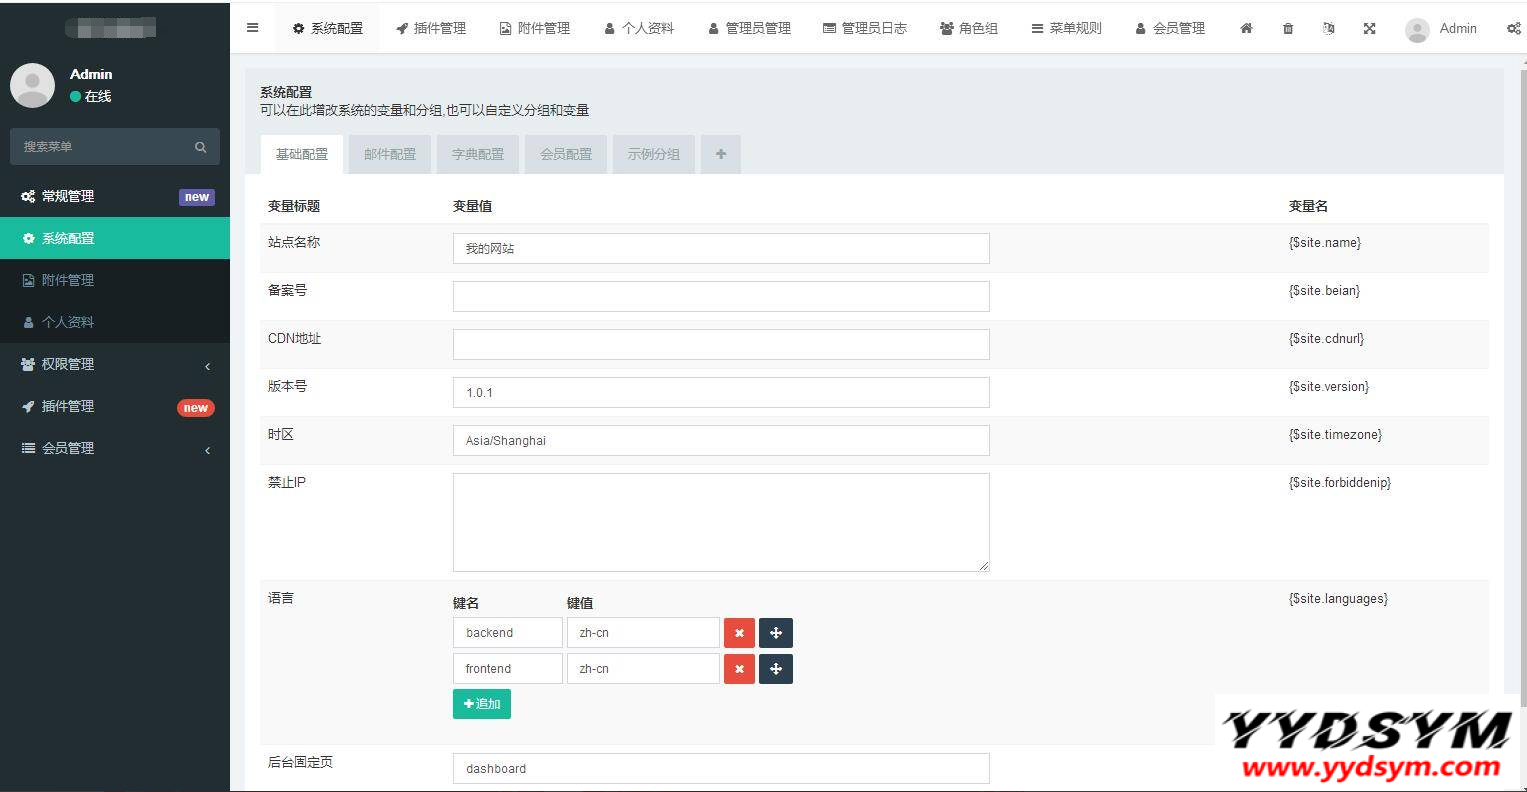
Task: Expand the 权限管理 sidebar menu
Action: (115, 365)
